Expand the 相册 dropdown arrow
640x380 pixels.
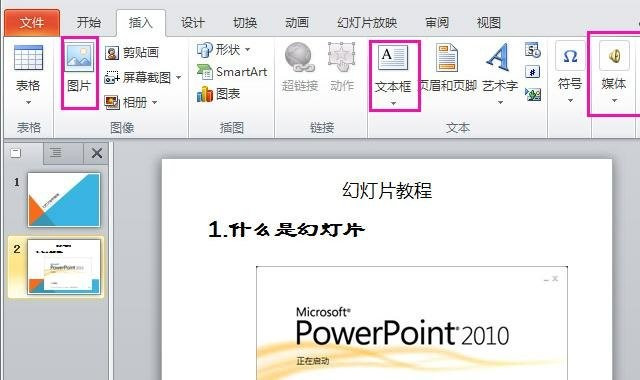(155, 102)
